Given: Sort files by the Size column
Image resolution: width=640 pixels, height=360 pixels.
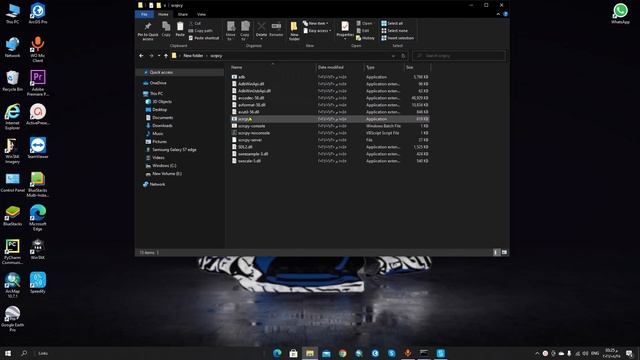Looking at the screenshot, I should point(417,67).
